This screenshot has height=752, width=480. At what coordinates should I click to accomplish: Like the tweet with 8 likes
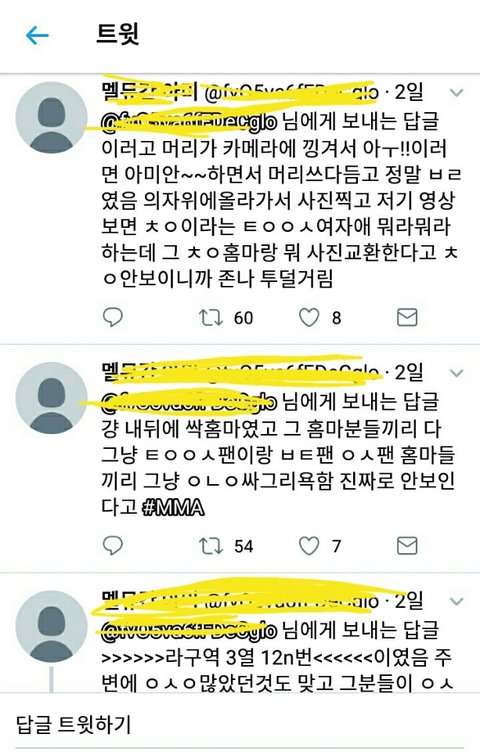point(309,317)
